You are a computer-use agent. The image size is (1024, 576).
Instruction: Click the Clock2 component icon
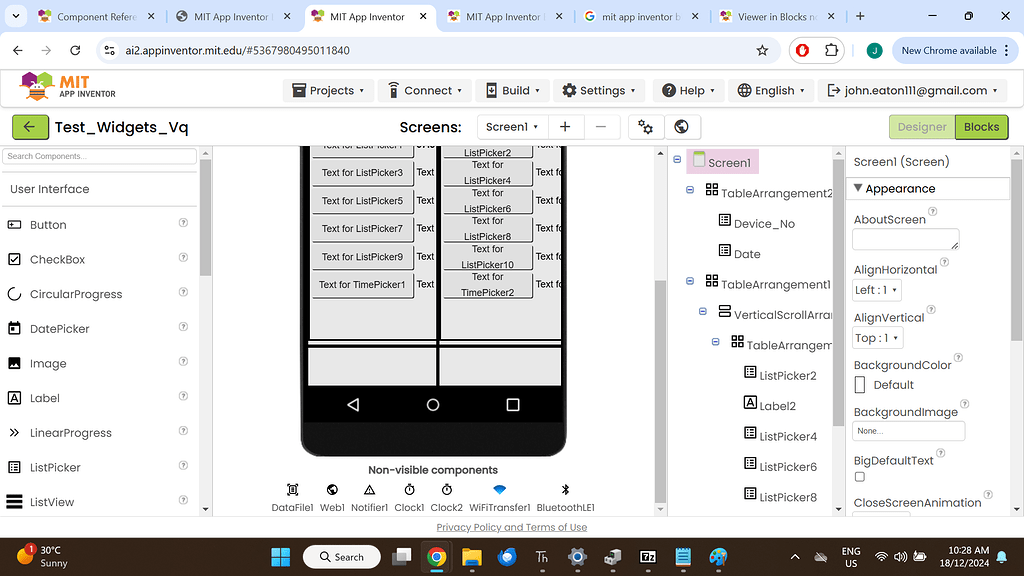click(x=446, y=491)
